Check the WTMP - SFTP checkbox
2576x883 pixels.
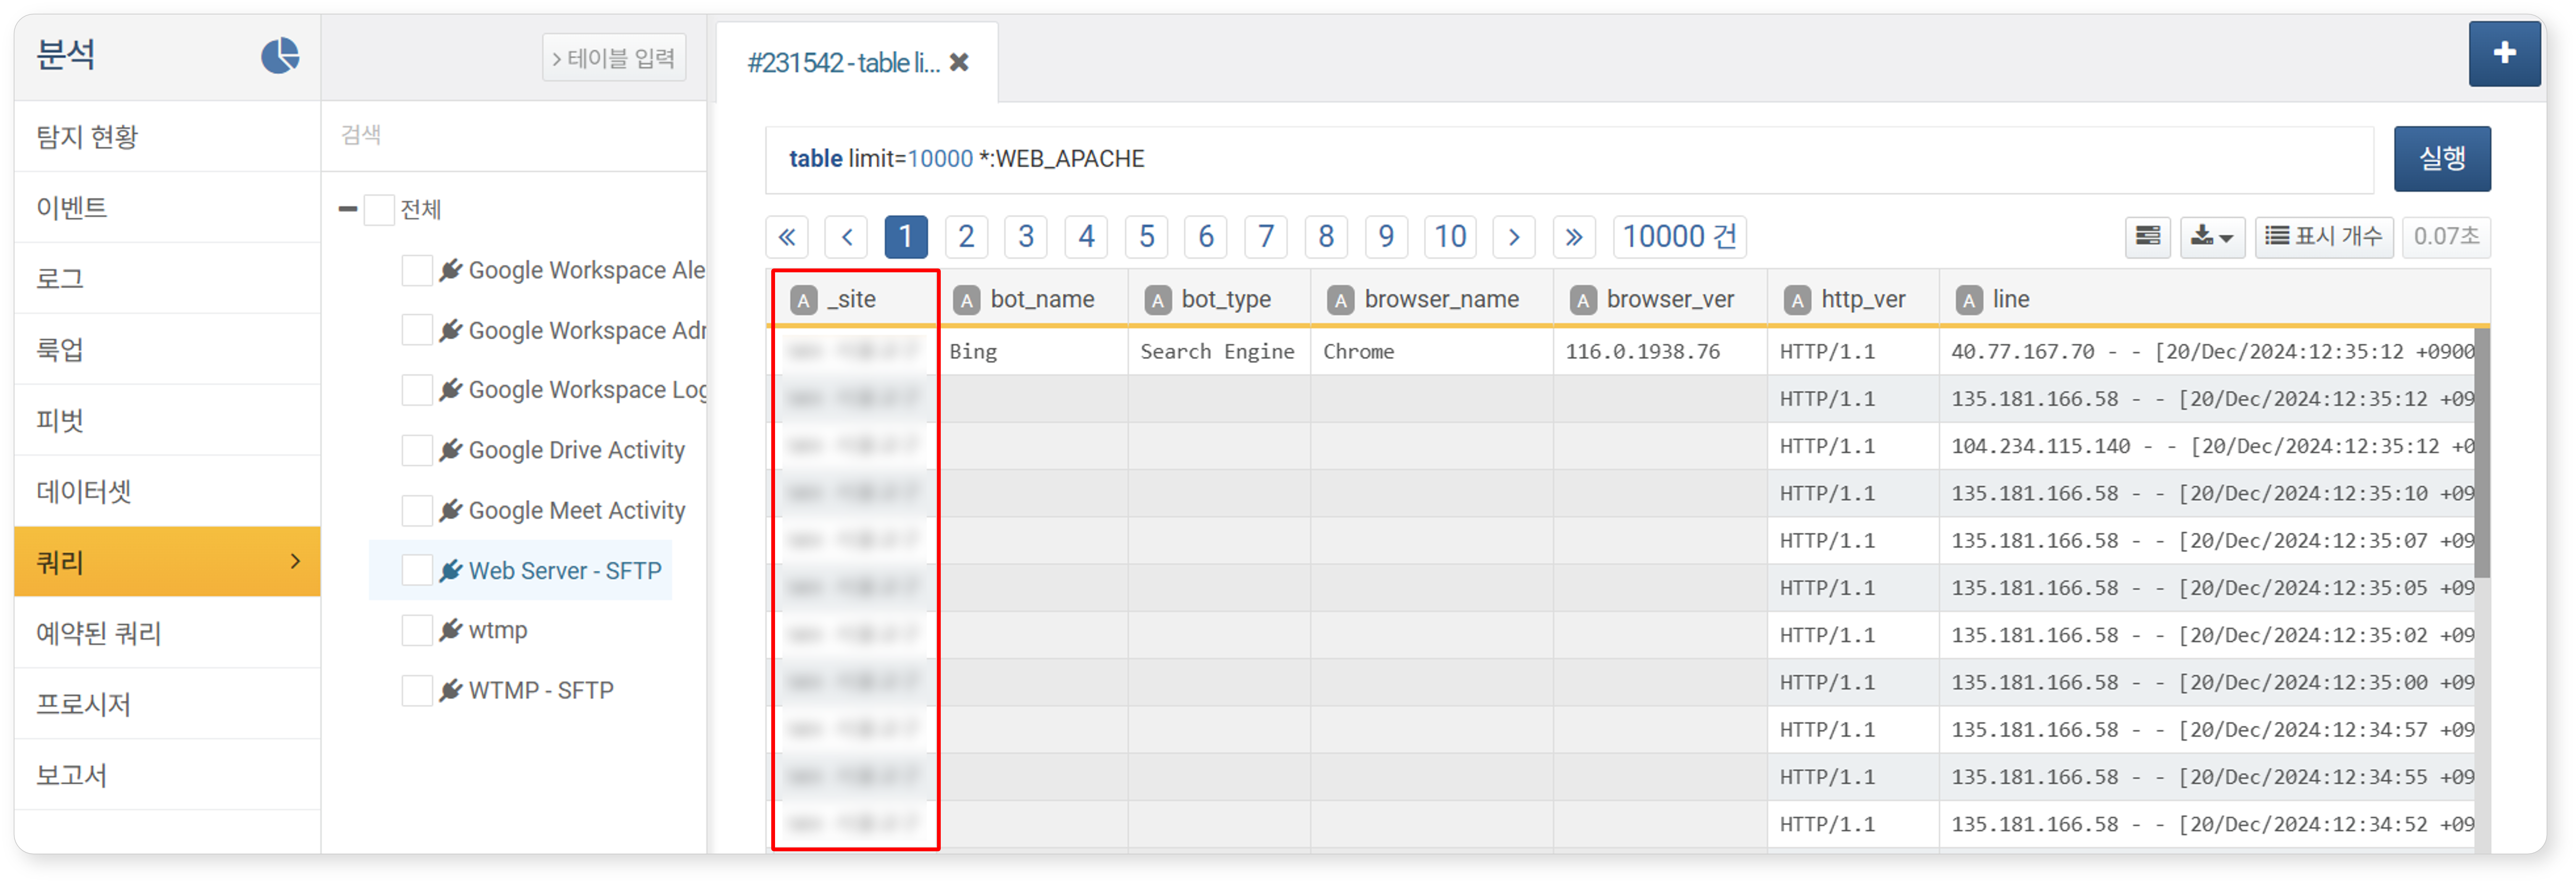pos(416,690)
